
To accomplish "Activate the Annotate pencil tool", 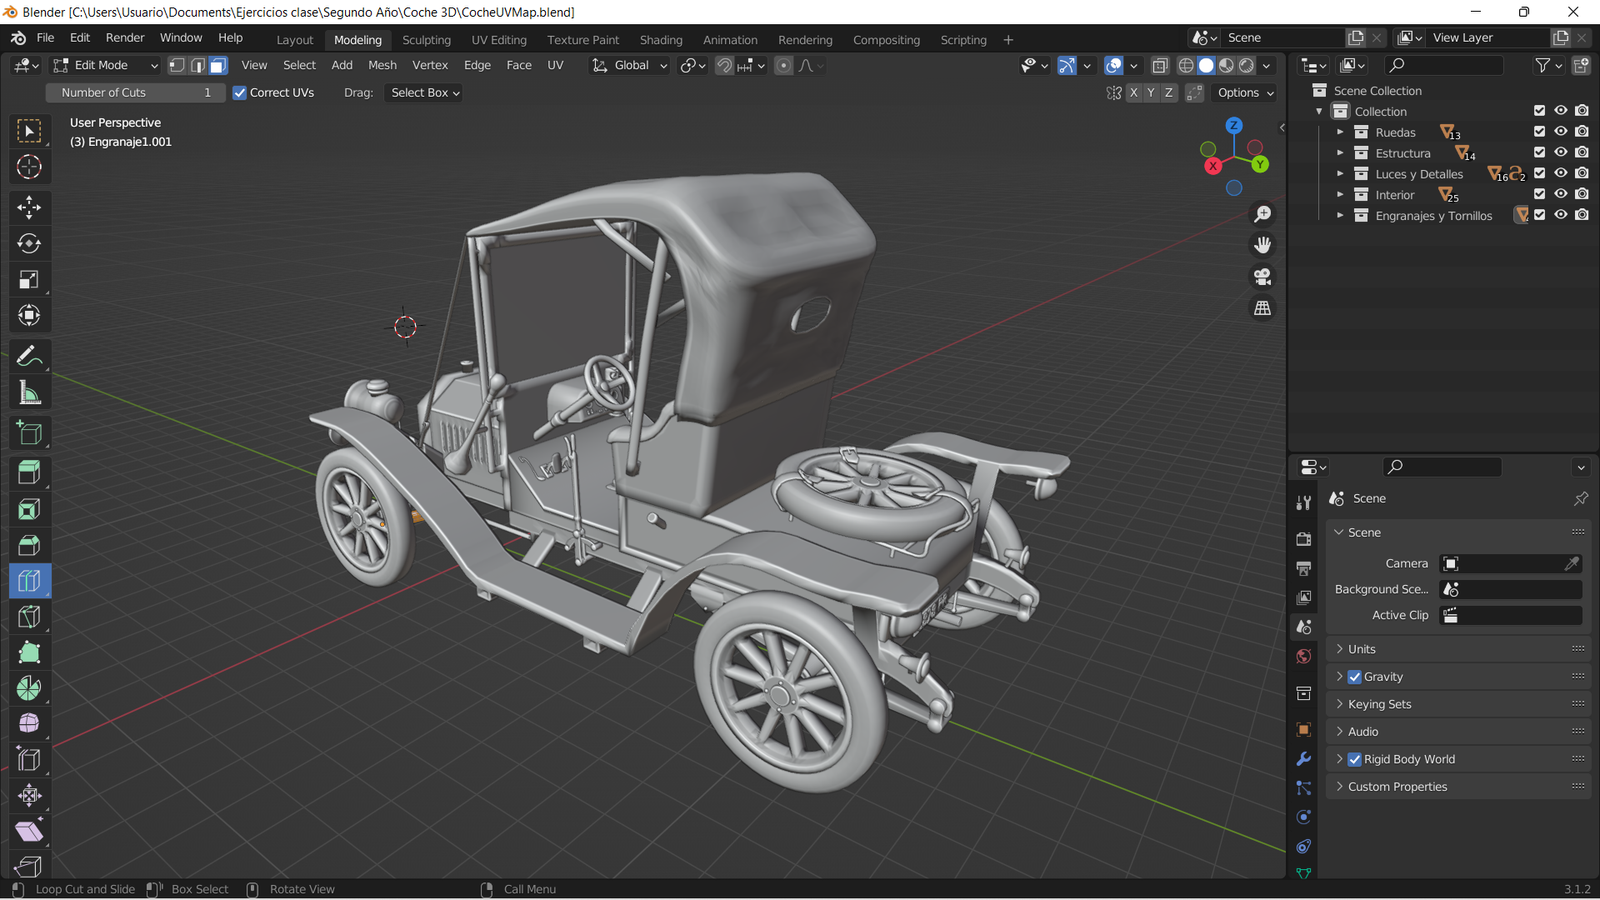I will [29, 356].
